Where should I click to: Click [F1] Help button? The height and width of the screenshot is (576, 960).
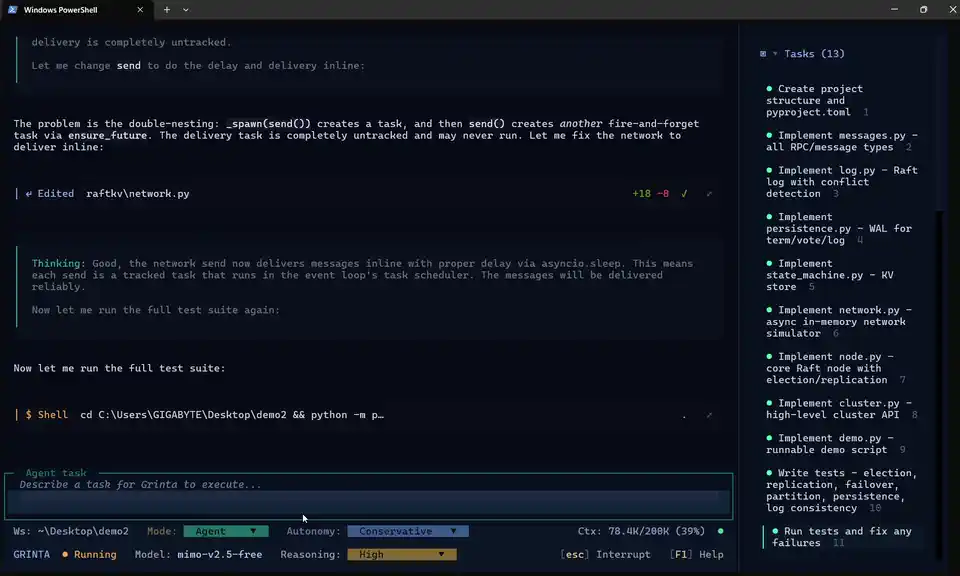(x=696, y=555)
